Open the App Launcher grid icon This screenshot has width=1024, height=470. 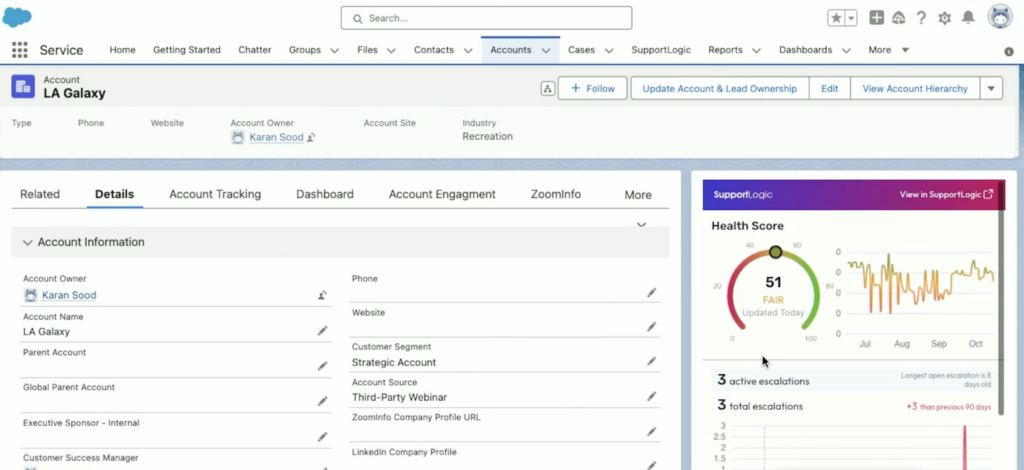click(x=20, y=50)
